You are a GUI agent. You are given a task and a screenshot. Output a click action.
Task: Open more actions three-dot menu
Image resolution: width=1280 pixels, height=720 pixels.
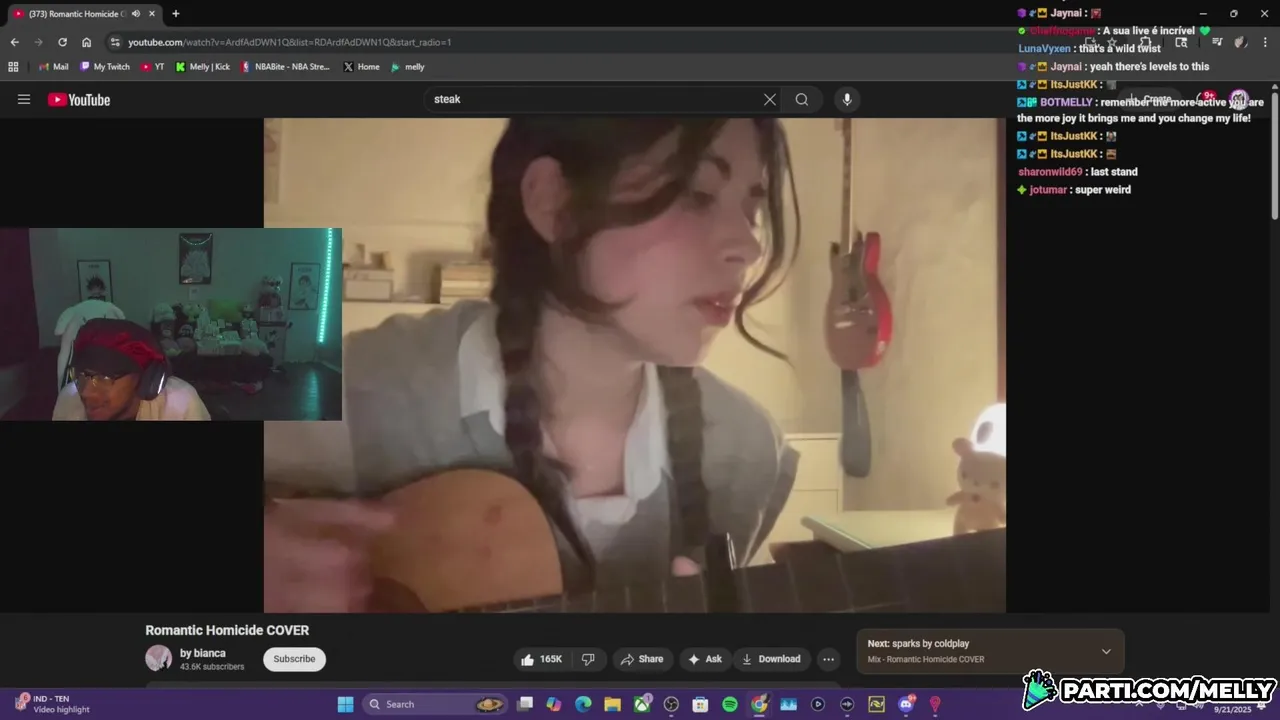(x=828, y=659)
